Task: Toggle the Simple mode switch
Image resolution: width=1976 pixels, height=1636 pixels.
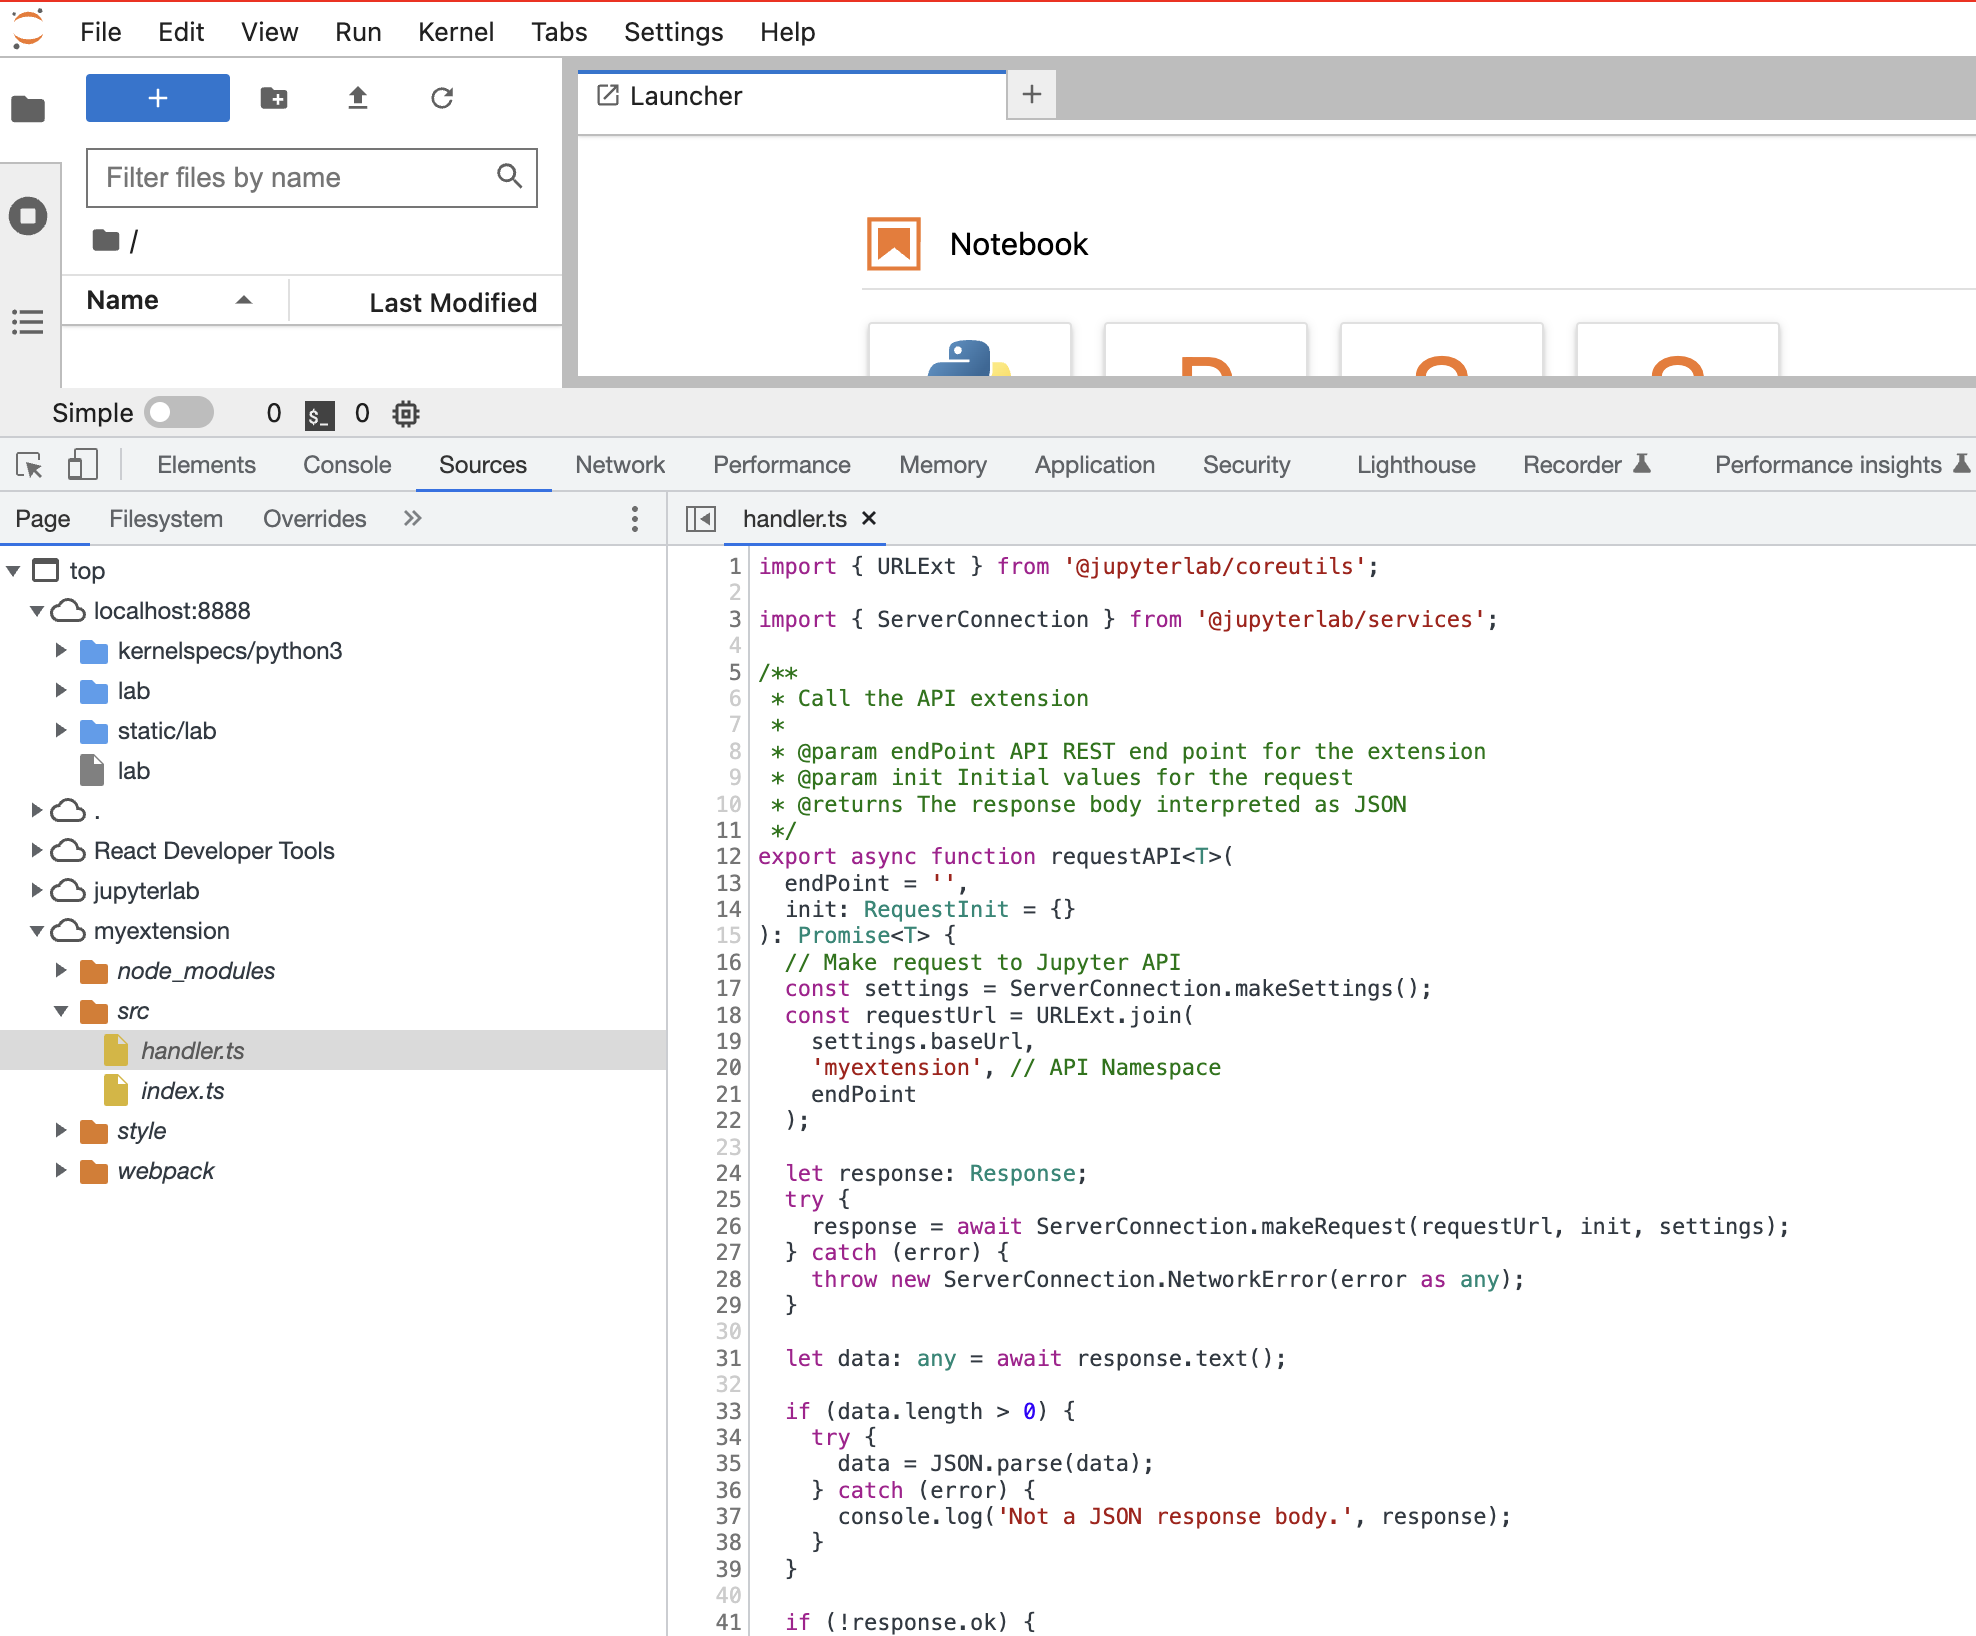Action: click(180, 412)
